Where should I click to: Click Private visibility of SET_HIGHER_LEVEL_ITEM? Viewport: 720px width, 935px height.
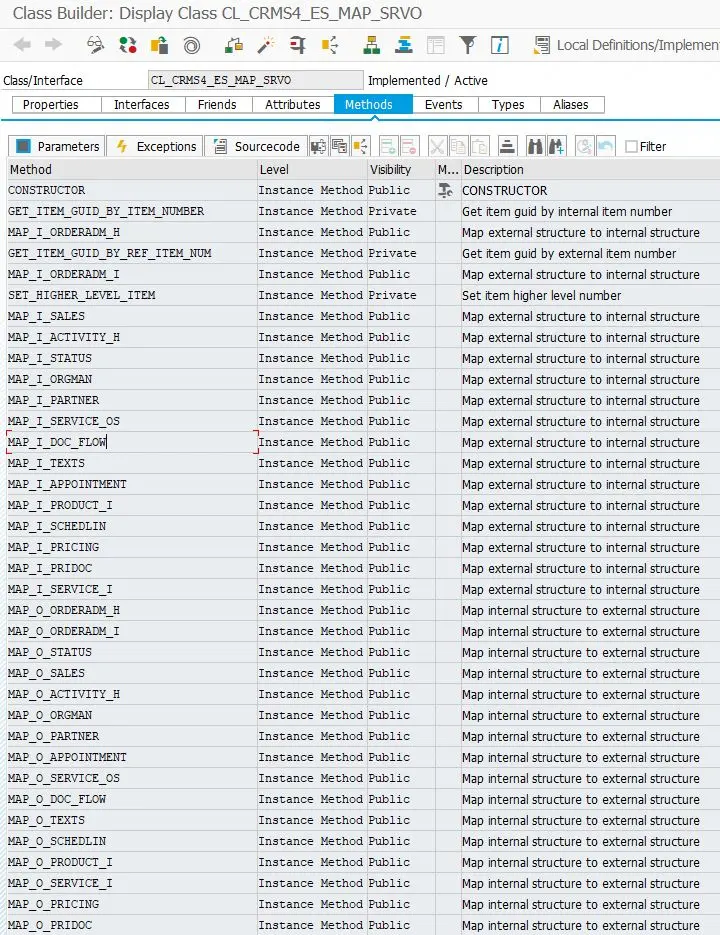click(393, 295)
